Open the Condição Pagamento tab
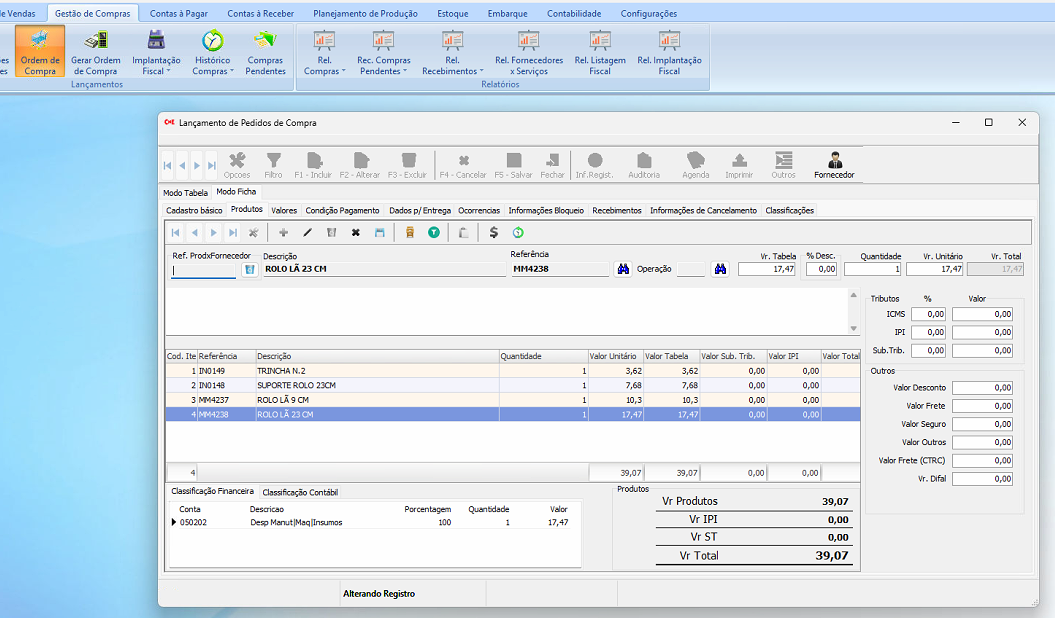Image resolution: width=1055 pixels, height=618 pixels. pos(342,211)
